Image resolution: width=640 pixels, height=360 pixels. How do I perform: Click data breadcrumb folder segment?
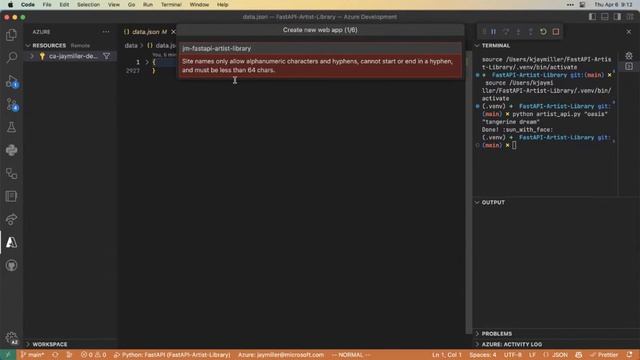tap(131, 45)
